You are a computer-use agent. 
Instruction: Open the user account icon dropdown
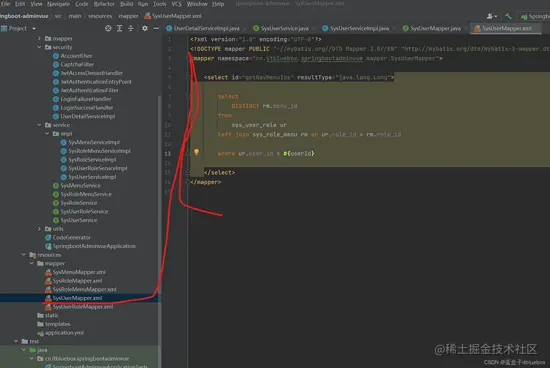pyautogui.click(x=492, y=16)
